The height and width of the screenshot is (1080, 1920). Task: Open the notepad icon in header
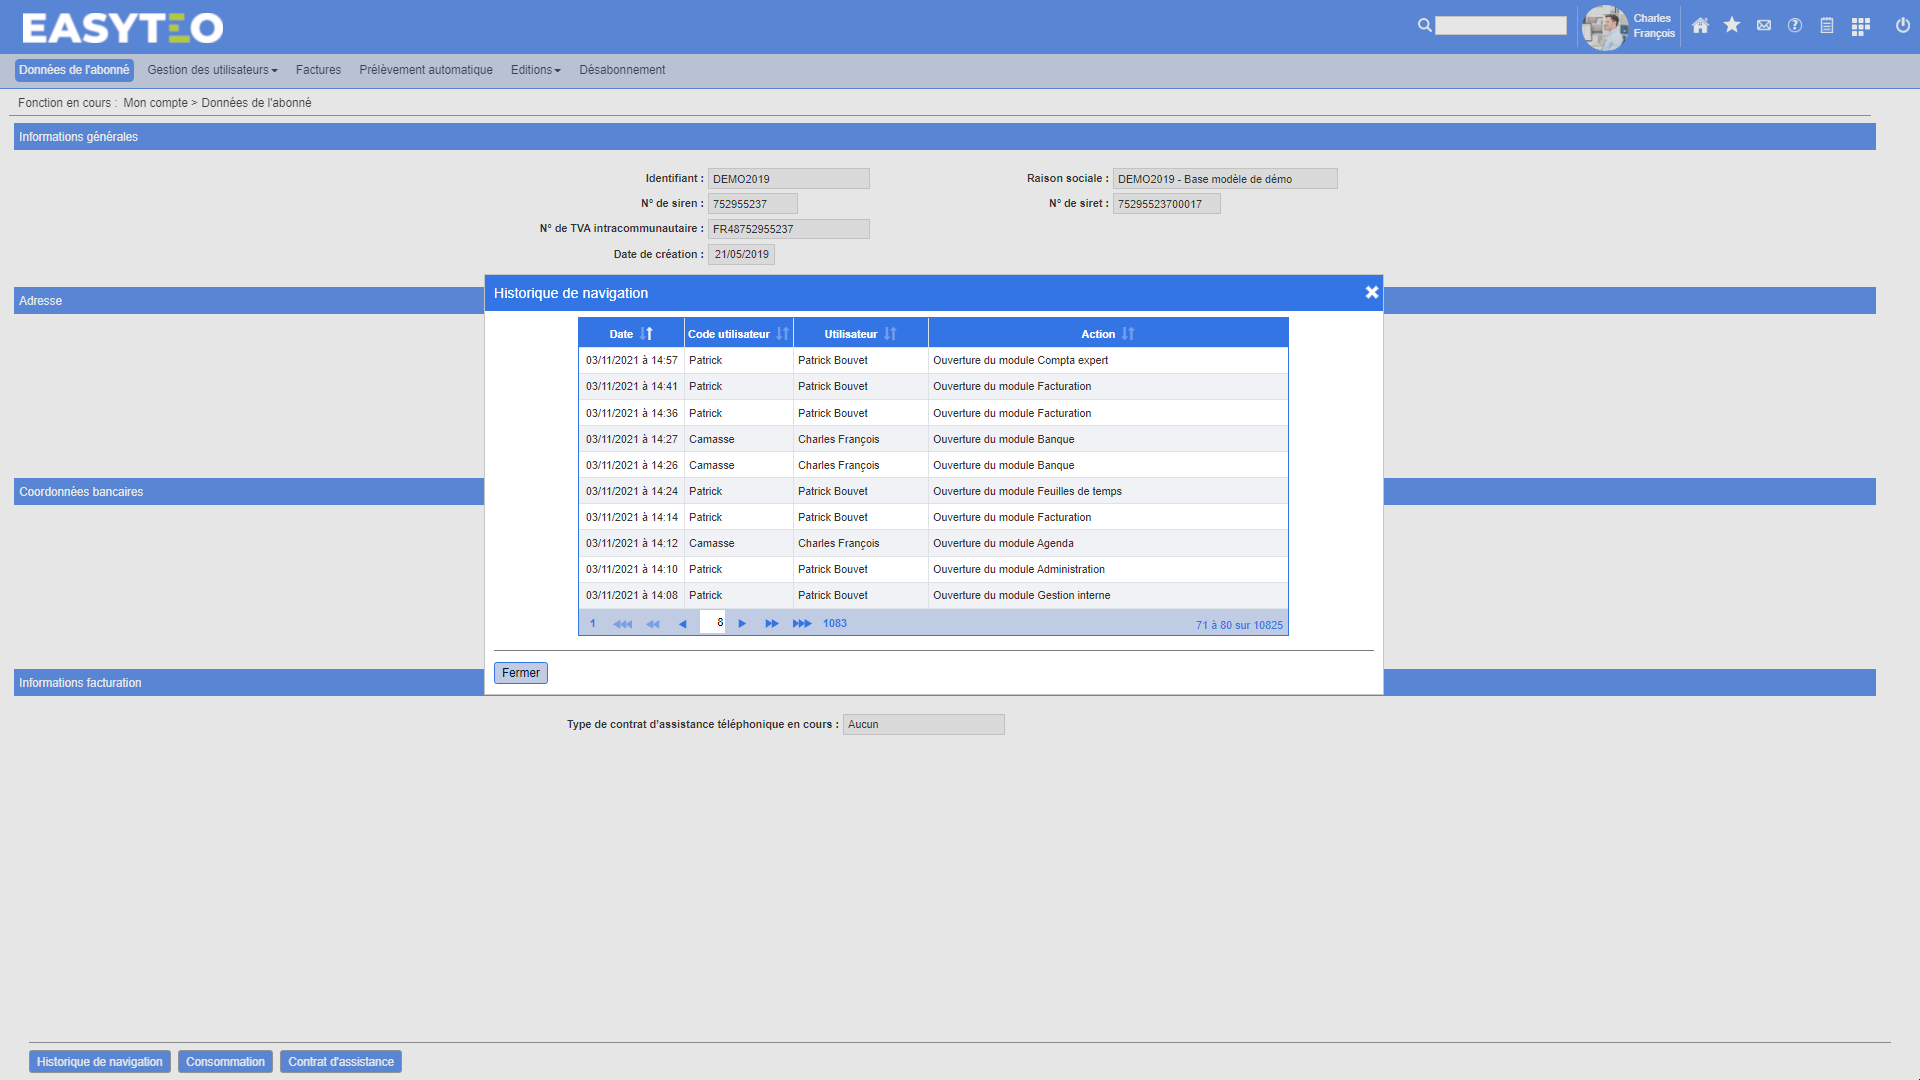tap(1827, 26)
